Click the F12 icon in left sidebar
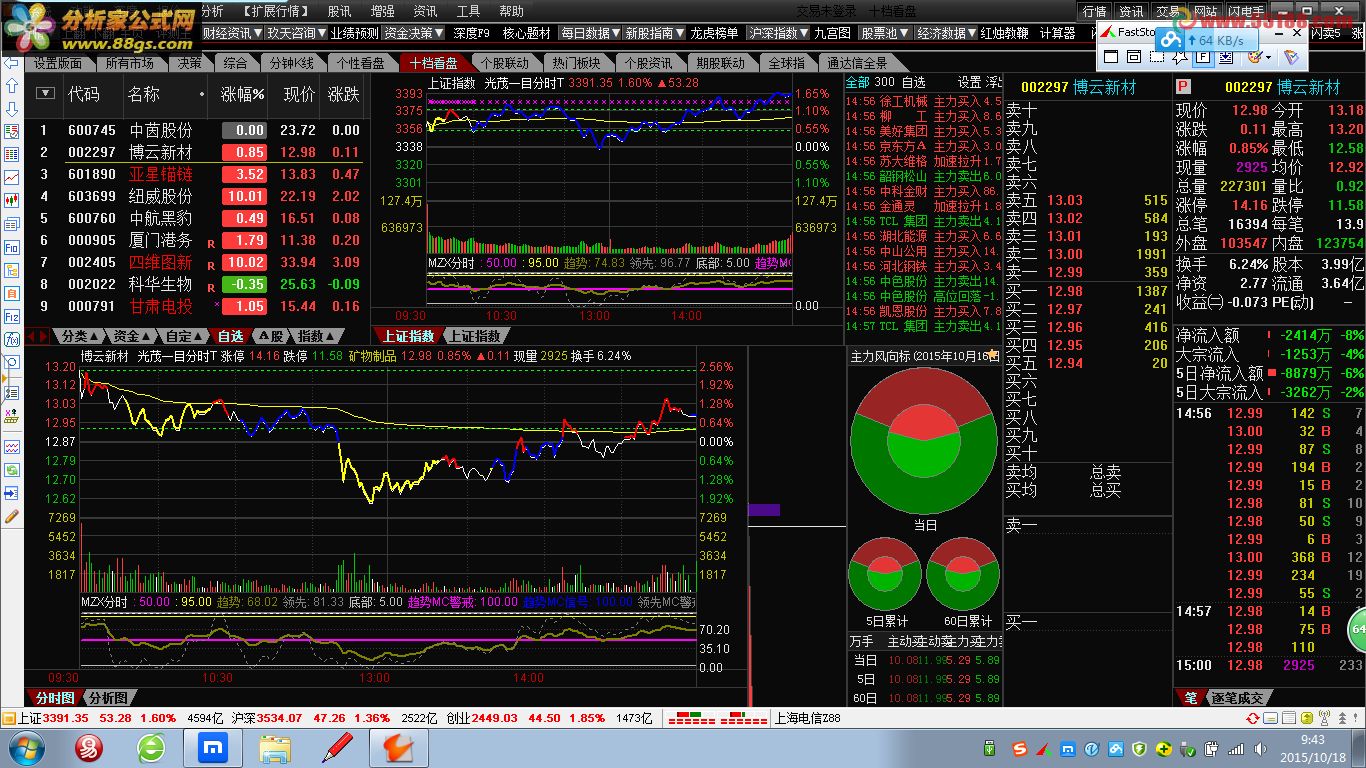The image size is (1366, 768). (x=12, y=316)
